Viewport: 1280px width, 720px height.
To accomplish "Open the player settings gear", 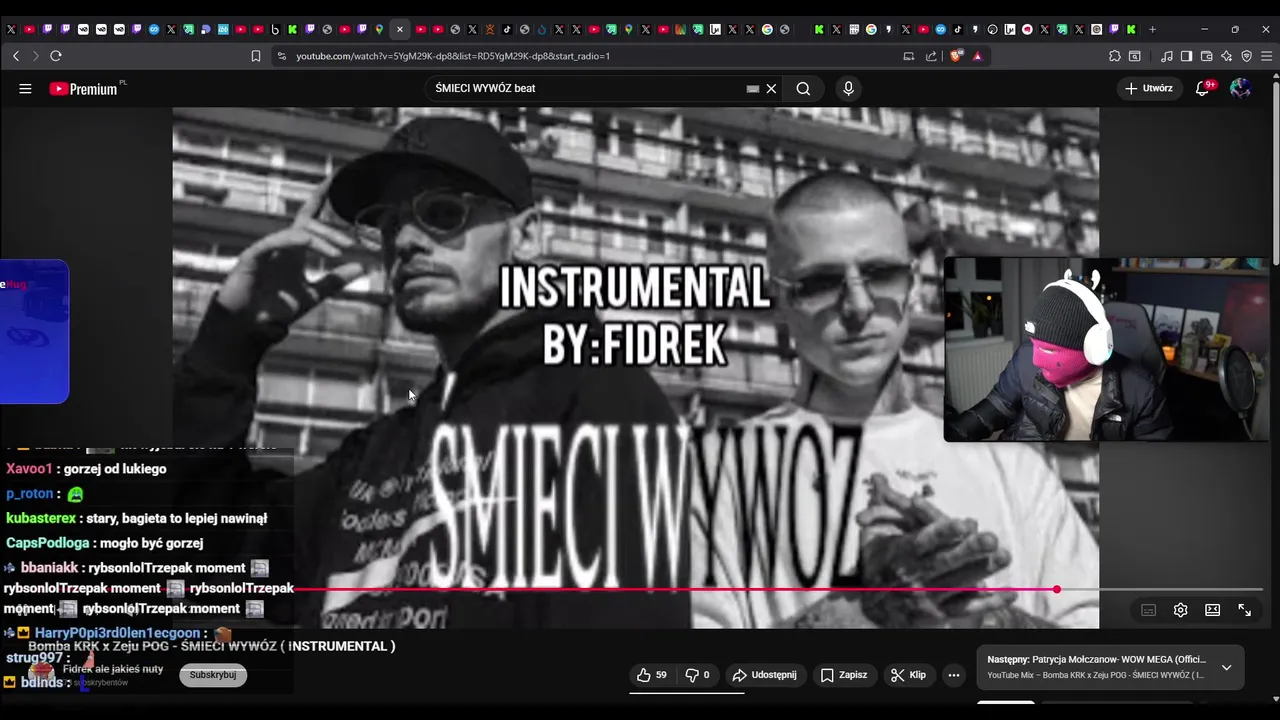I will (x=1180, y=610).
